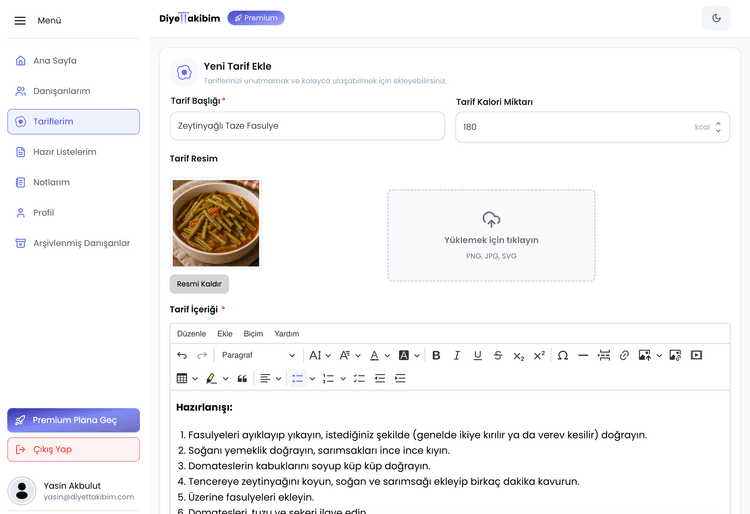Go to Danışanlarım in the sidebar
Screen dimensions: 750x514
61,91
